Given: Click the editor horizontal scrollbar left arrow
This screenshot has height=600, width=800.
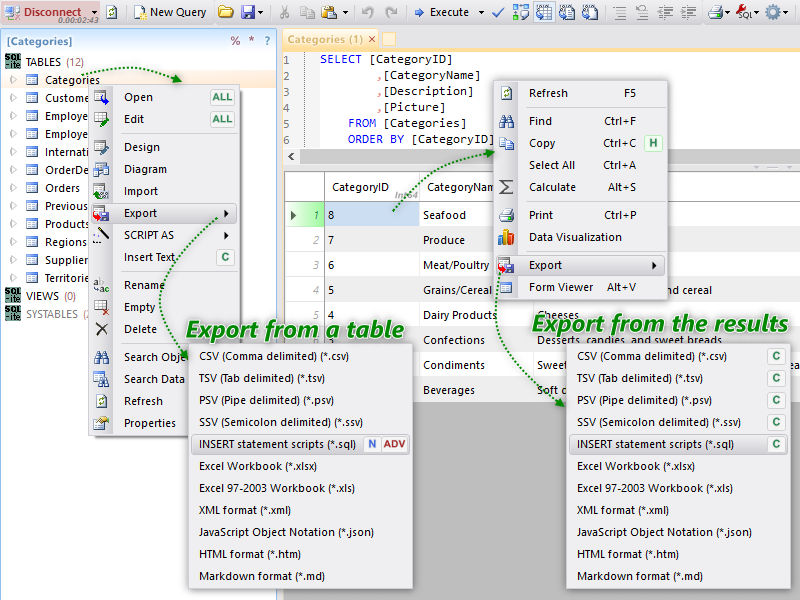Looking at the screenshot, I should coord(291,156).
